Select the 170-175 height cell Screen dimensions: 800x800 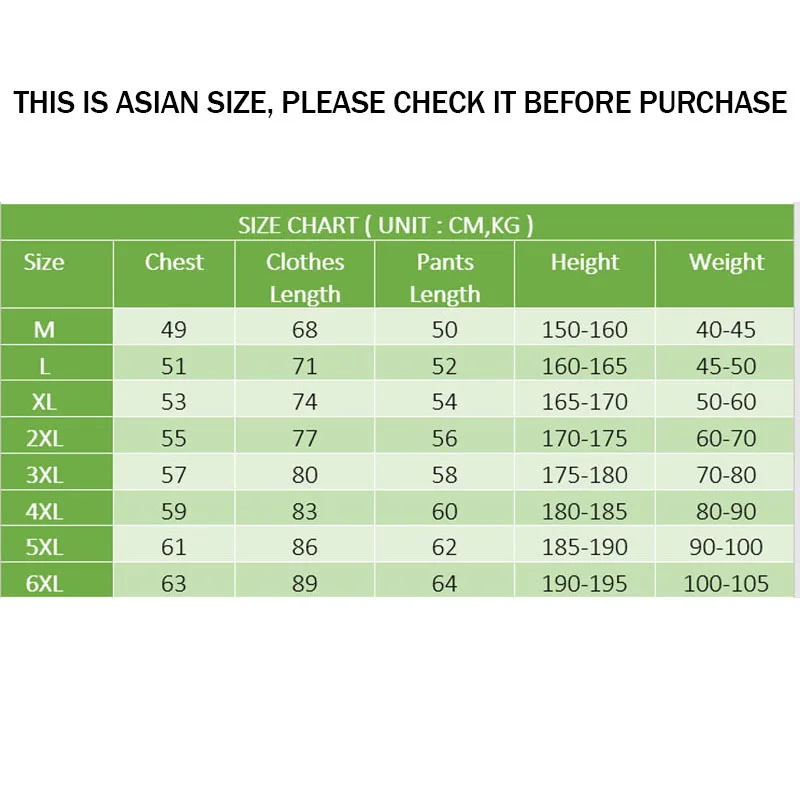coord(585,439)
